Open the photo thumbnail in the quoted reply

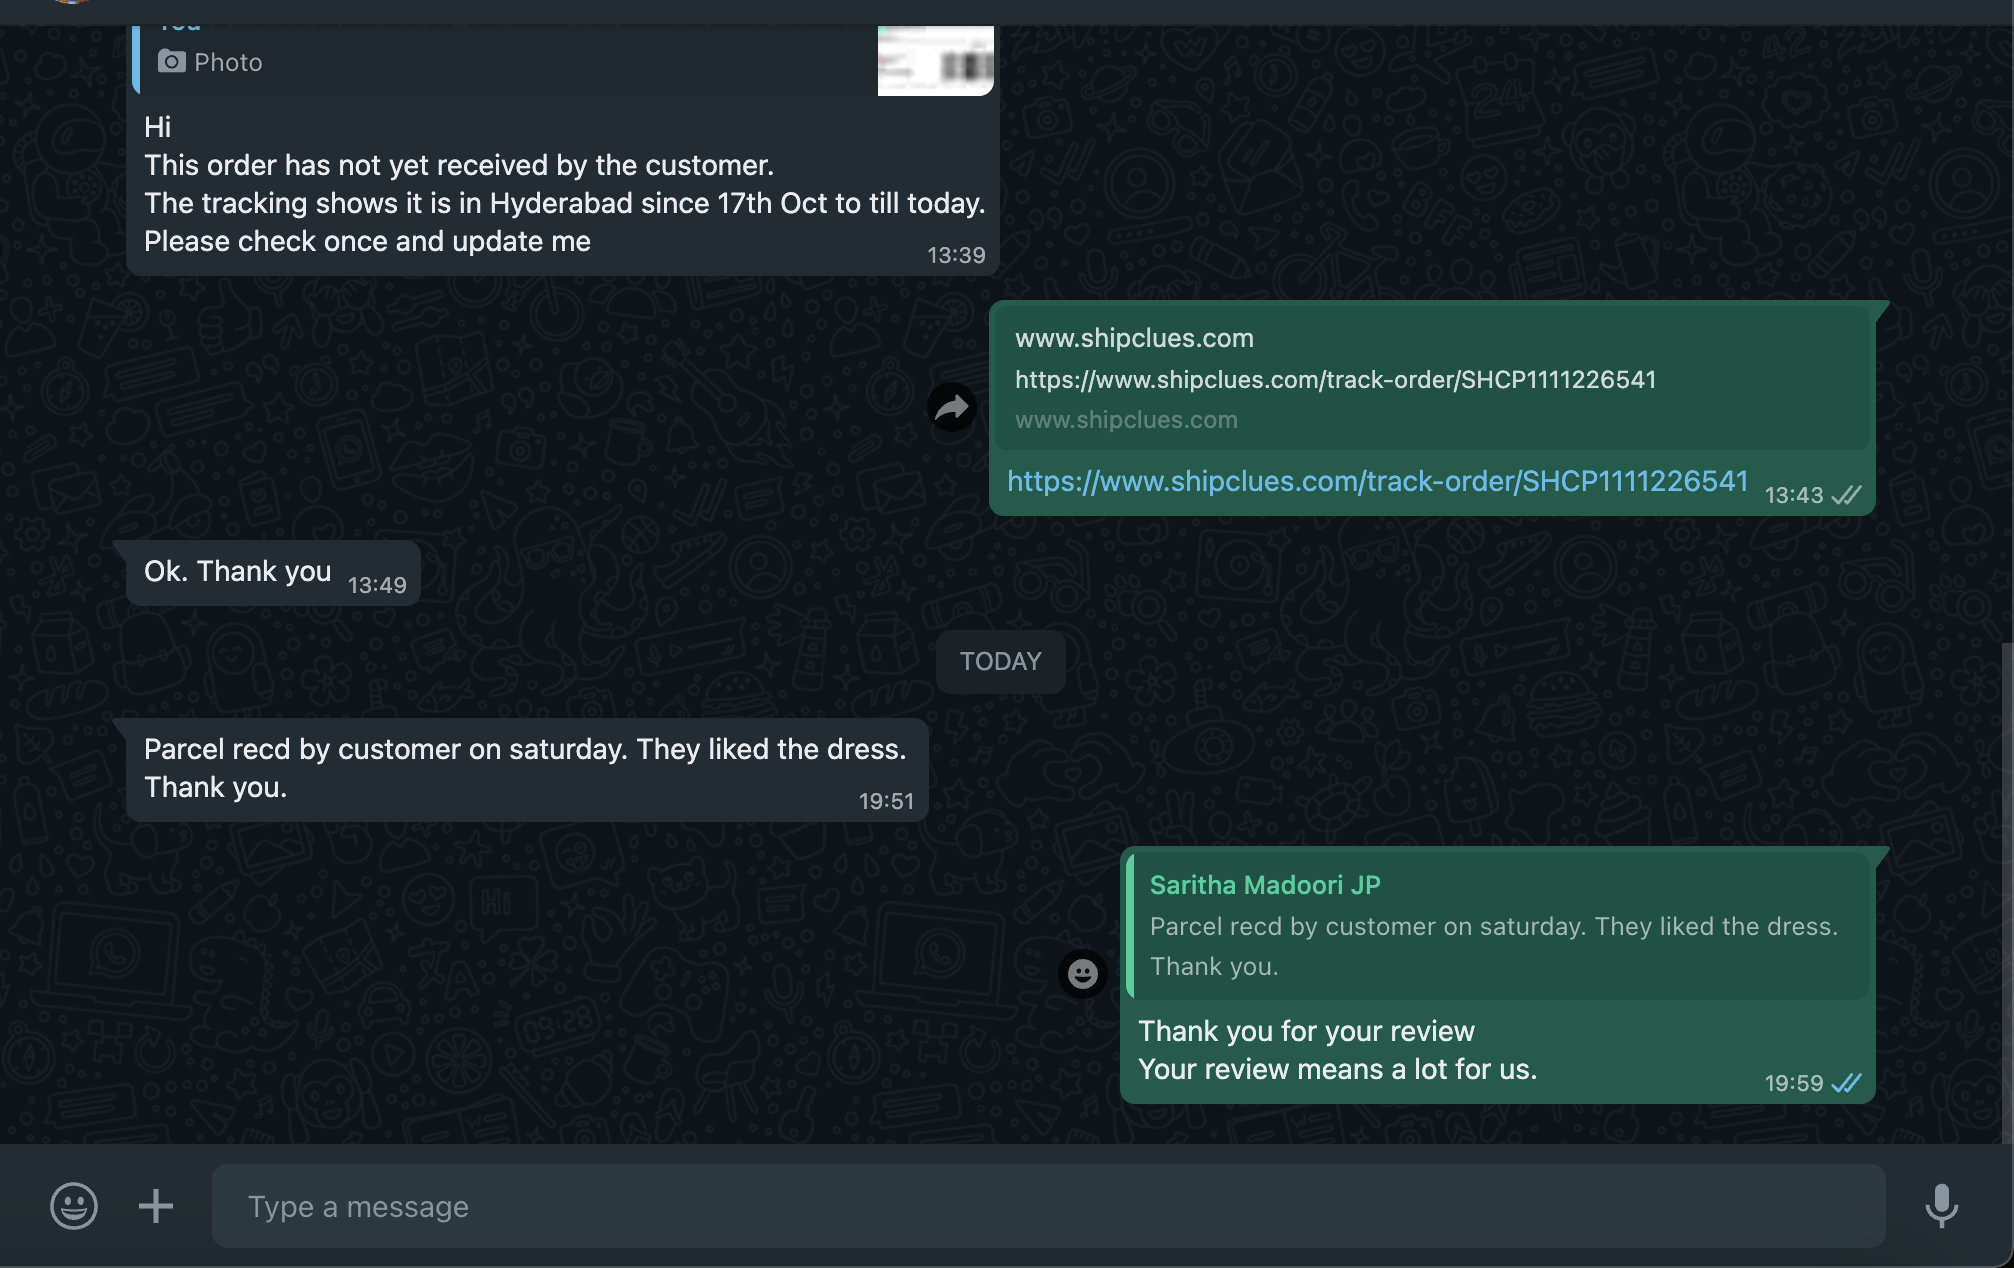click(935, 62)
